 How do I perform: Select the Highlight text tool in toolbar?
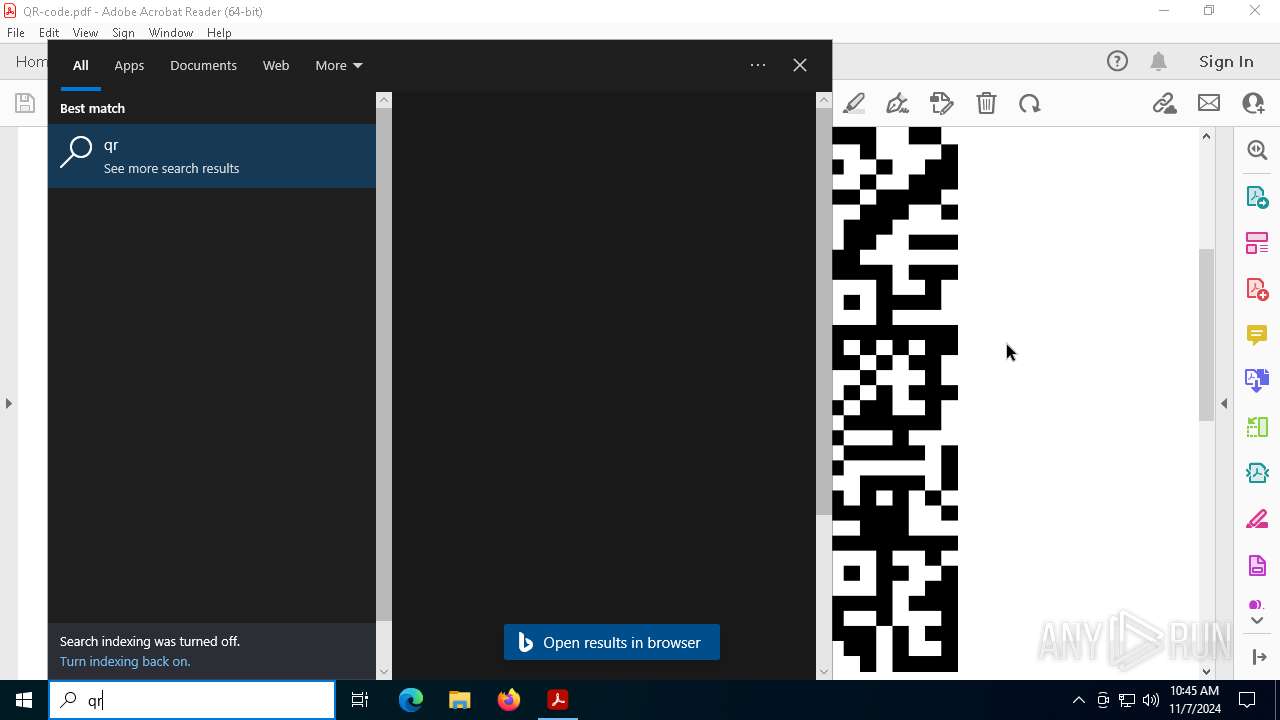[x=854, y=103]
